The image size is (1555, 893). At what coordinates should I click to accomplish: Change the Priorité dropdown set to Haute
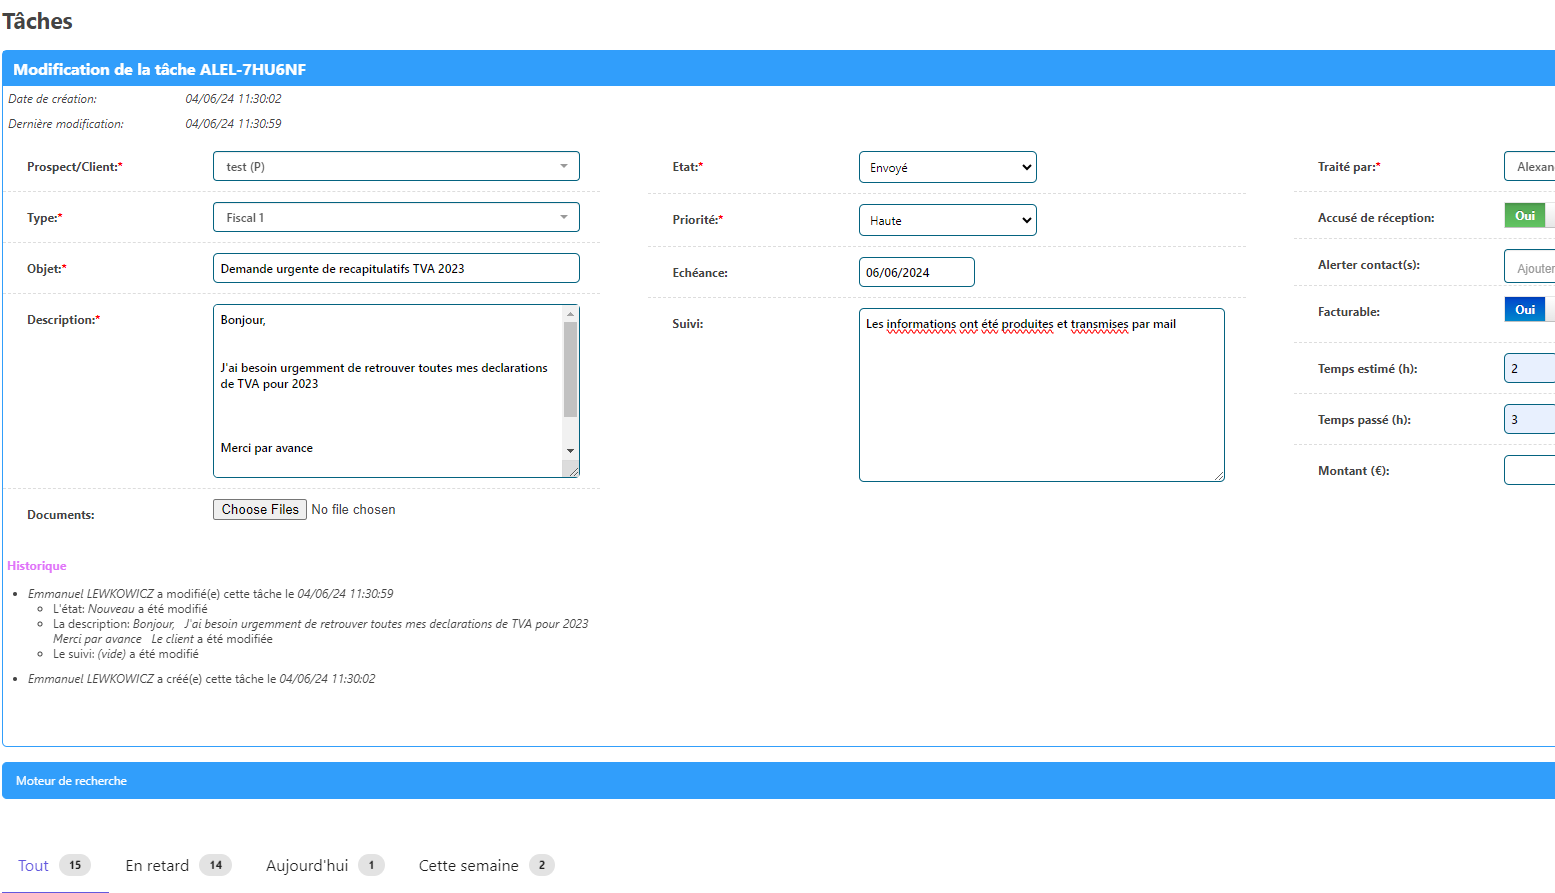947,221
